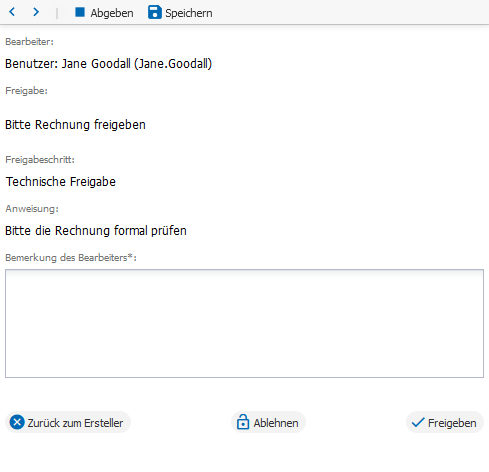The image size is (489, 472).
Task: Click the Freigabeschritt label
Action: (40, 160)
